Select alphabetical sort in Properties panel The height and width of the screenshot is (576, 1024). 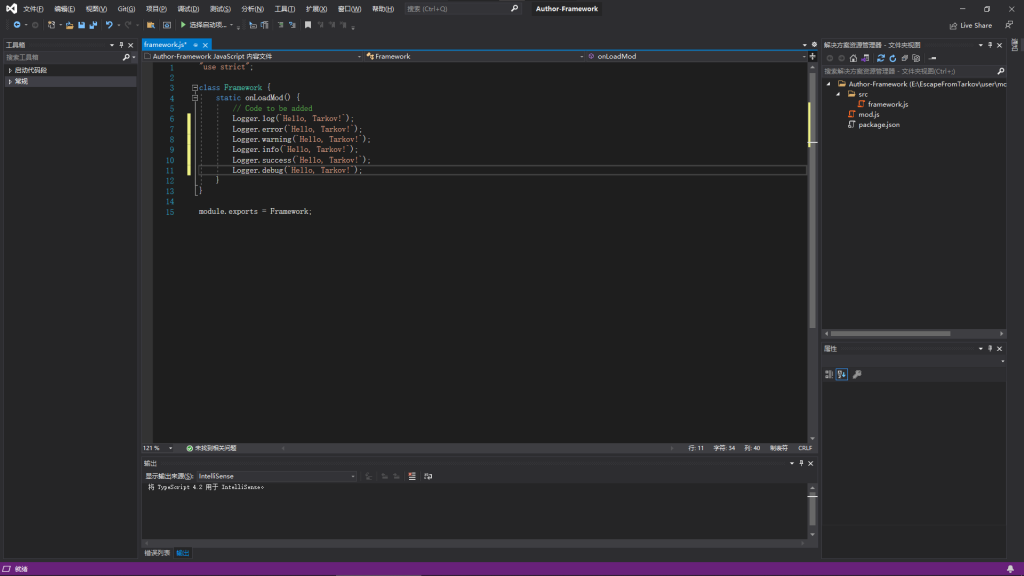tap(842, 374)
